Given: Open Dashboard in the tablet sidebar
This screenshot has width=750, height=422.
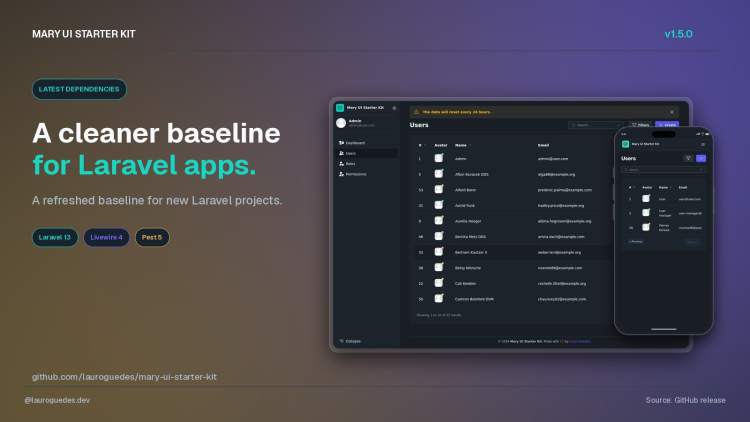Looking at the screenshot, I should click(352, 143).
